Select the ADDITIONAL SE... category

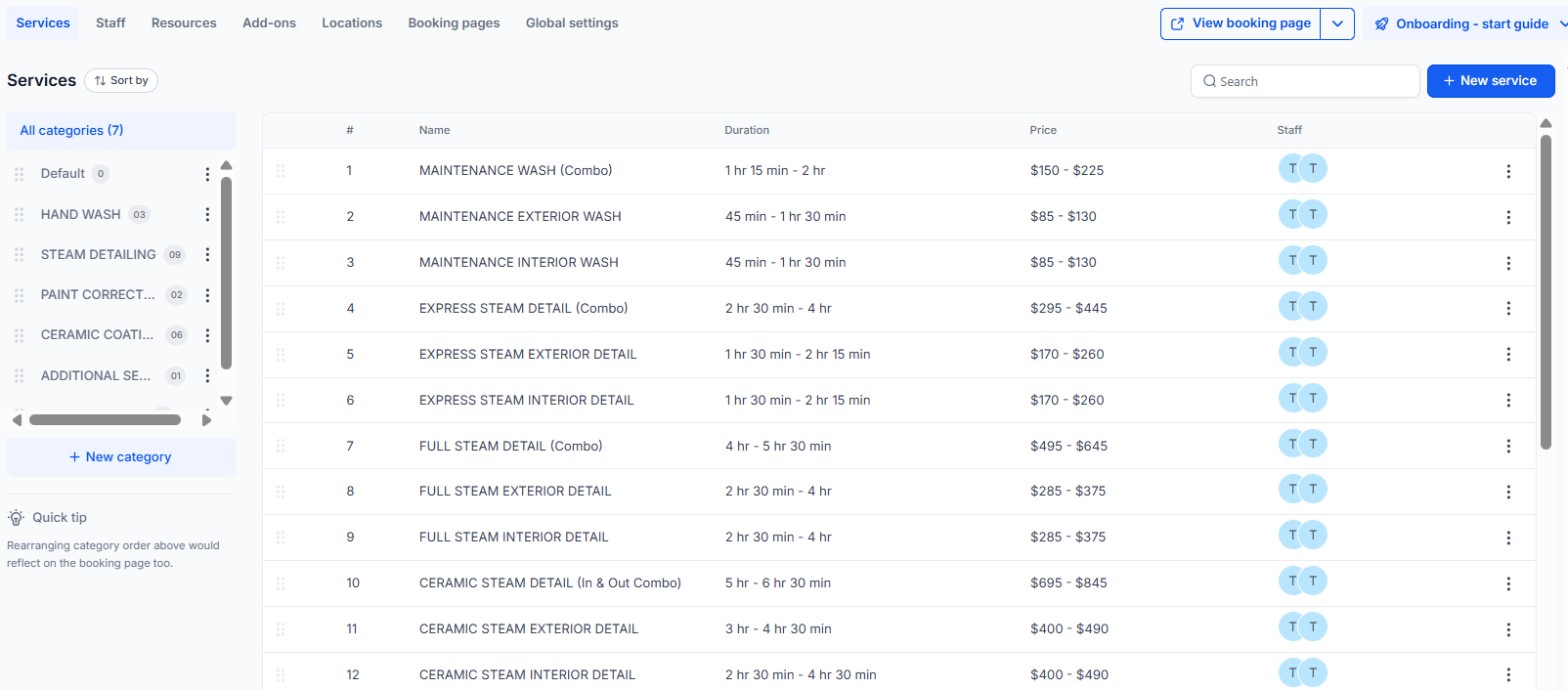[96, 376]
